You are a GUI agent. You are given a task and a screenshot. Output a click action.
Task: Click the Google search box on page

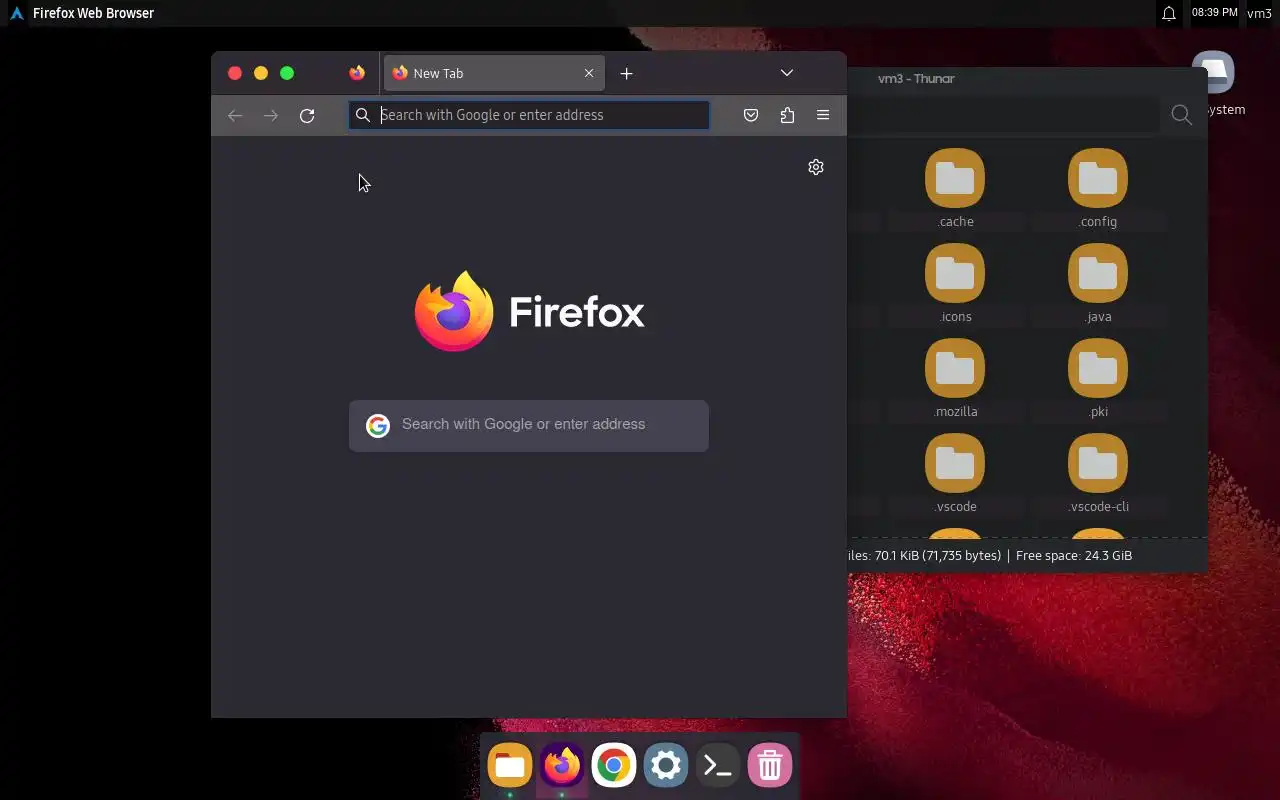click(x=529, y=425)
